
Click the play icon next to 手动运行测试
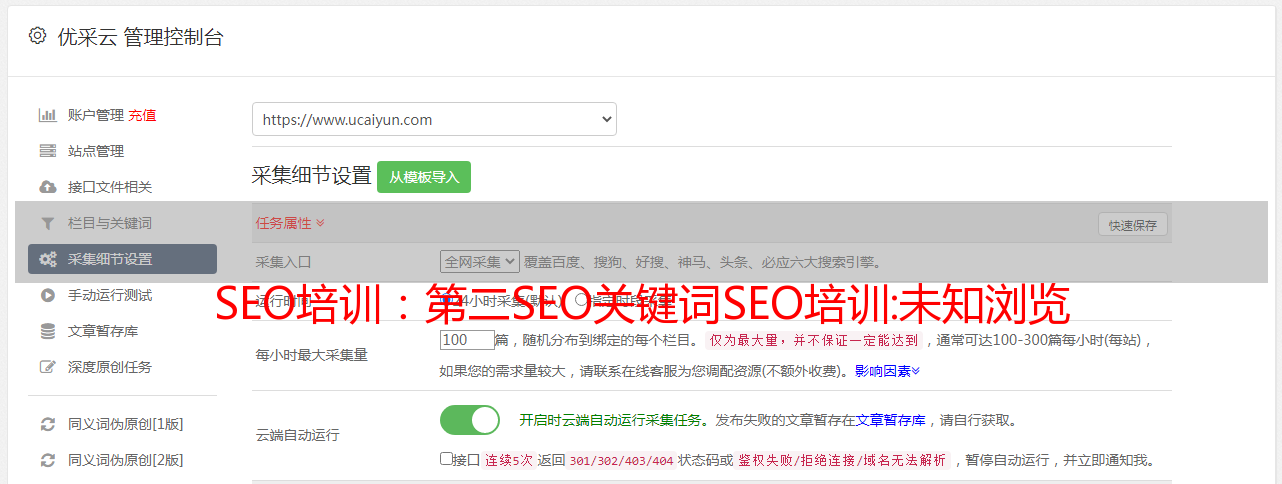47,295
